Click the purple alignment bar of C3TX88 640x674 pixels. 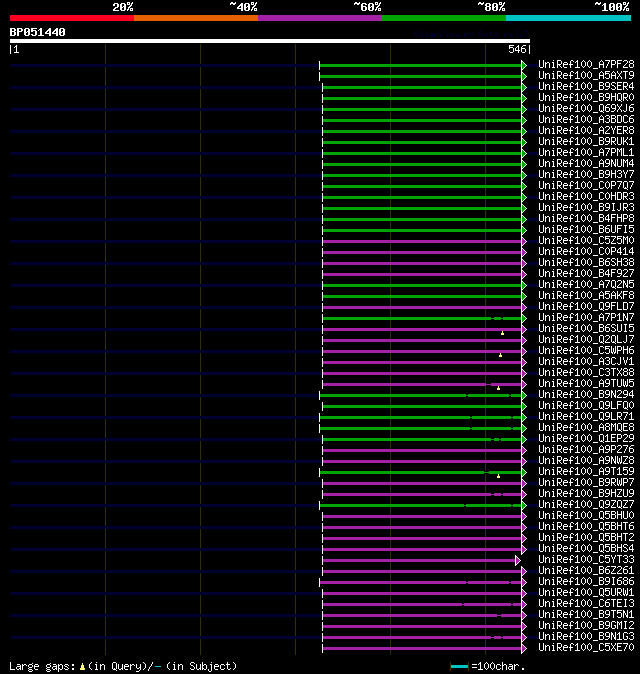pos(422,374)
